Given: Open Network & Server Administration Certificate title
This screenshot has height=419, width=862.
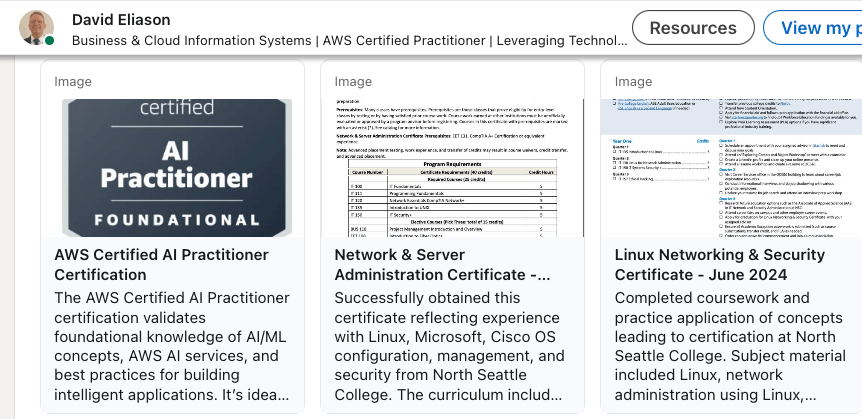Looking at the screenshot, I should pos(442,264).
